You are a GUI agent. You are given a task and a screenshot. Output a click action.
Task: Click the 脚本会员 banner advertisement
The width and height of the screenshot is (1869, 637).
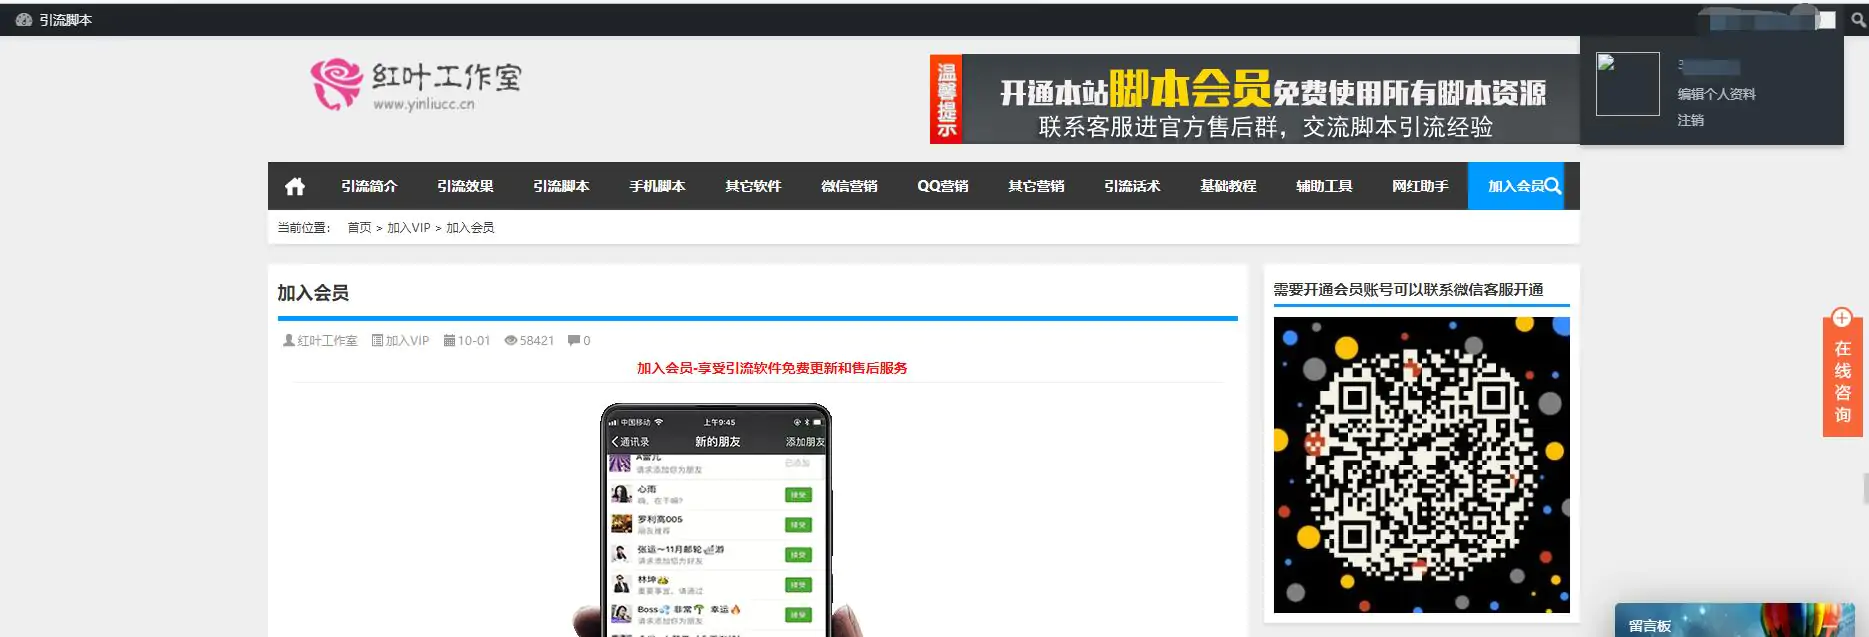pos(1254,99)
